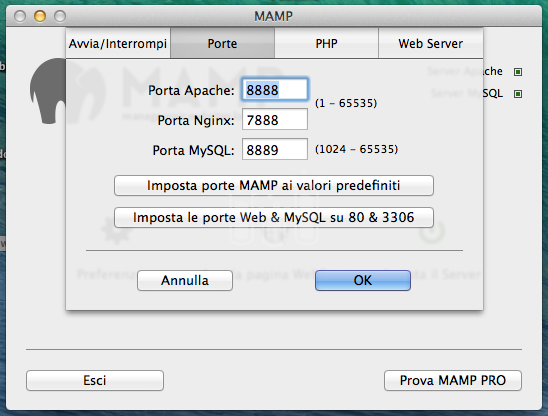This screenshot has width=548, height=416.
Task: Reset MAMP ports to default values
Action: coord(274,185)
